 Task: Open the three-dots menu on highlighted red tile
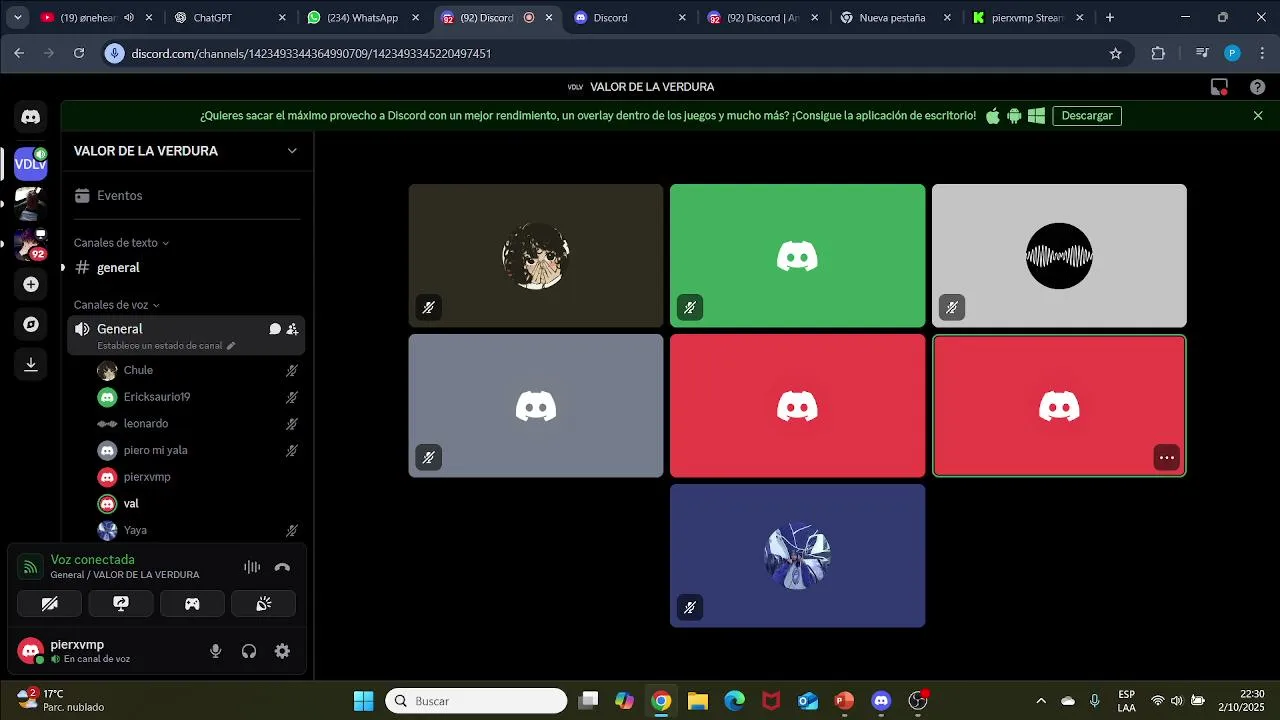coord(1166,458)
